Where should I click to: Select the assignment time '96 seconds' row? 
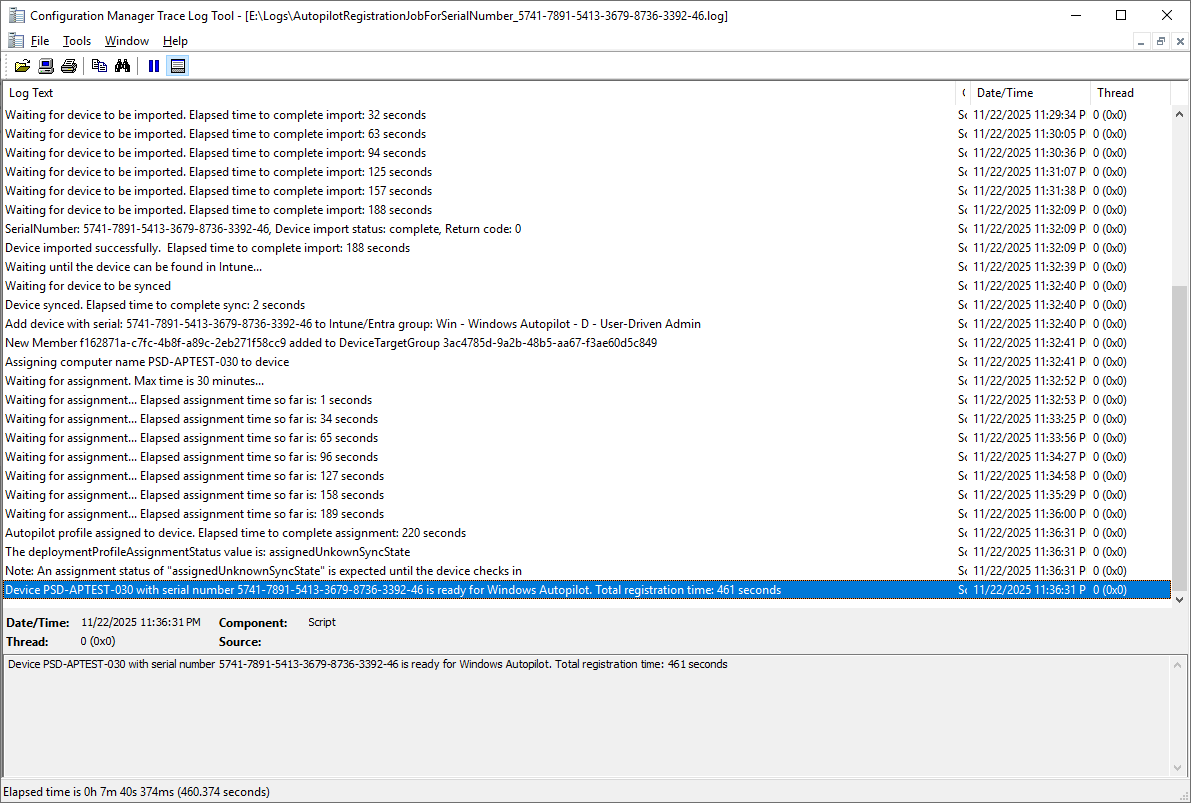(x=586, y=457)
